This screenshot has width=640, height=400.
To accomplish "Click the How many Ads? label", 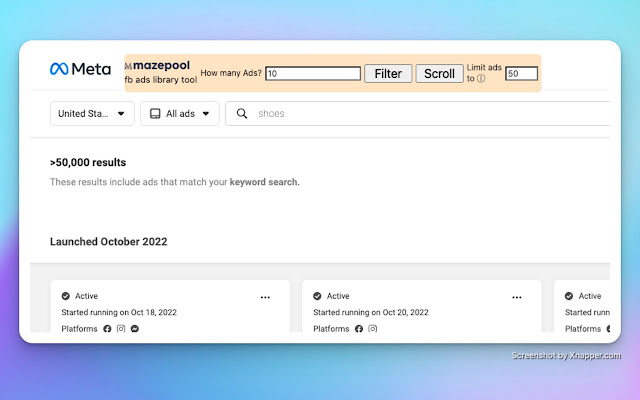I will point(231,73).
